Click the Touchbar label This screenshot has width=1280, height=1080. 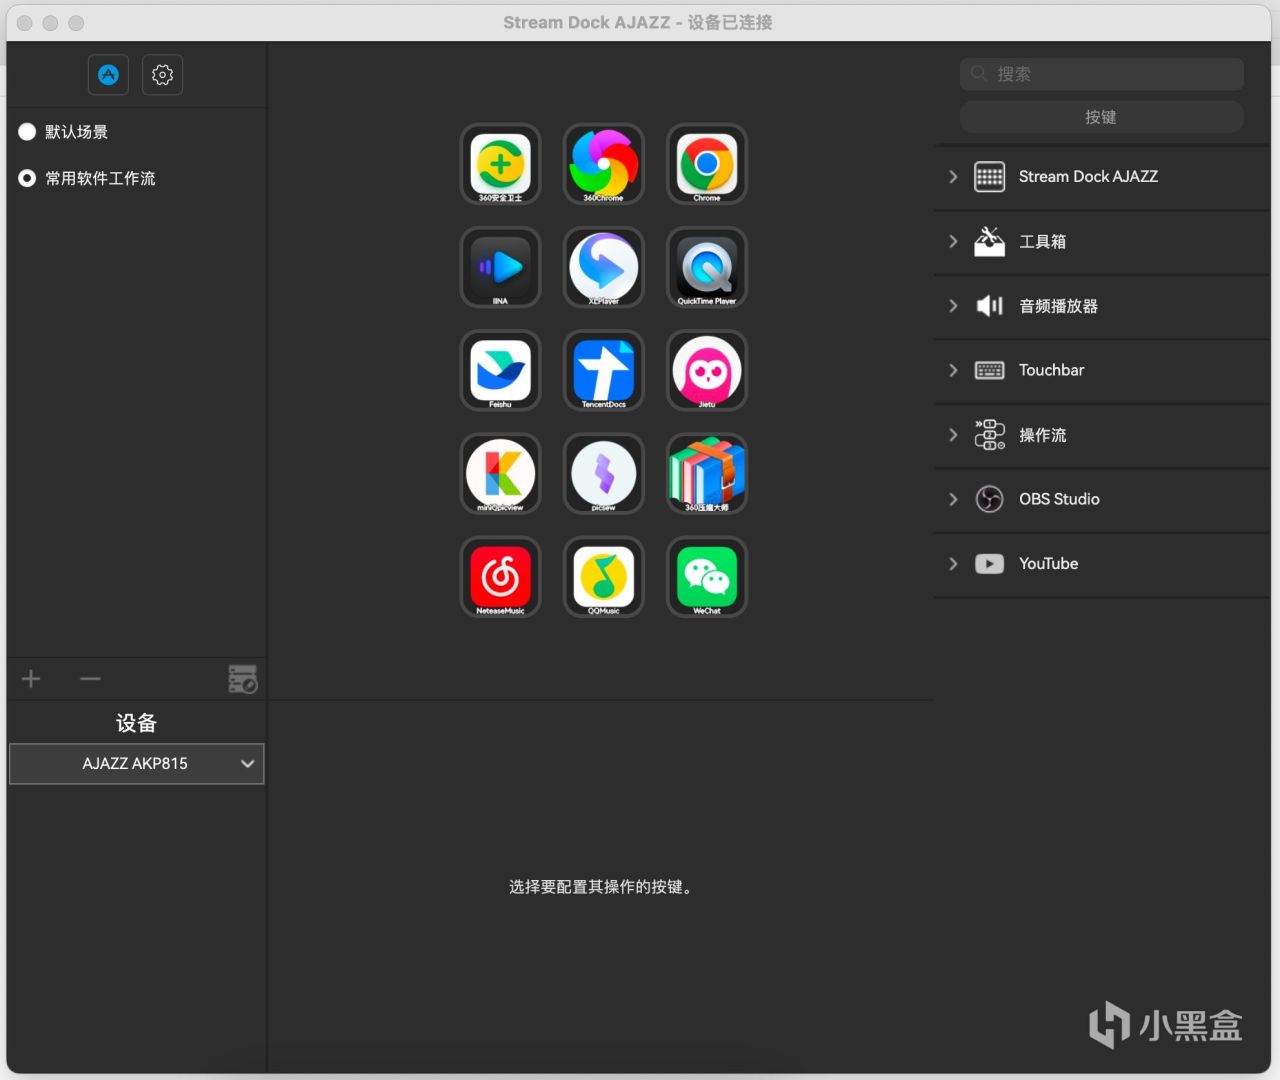pyautogui.click(x=1051, y=370)
